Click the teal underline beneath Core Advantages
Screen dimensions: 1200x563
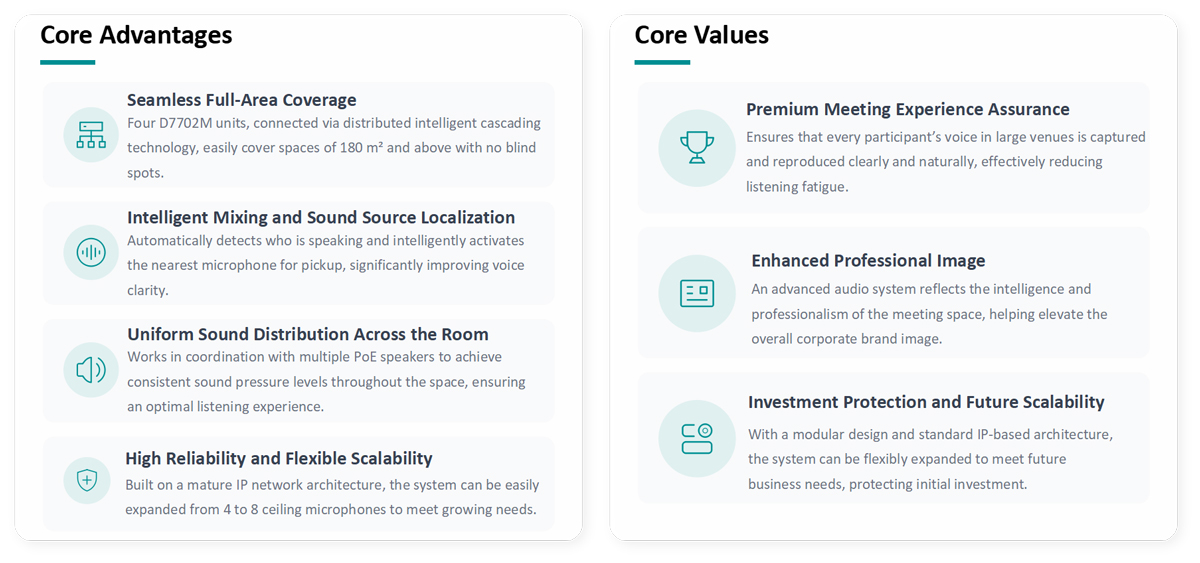(67, 62)
